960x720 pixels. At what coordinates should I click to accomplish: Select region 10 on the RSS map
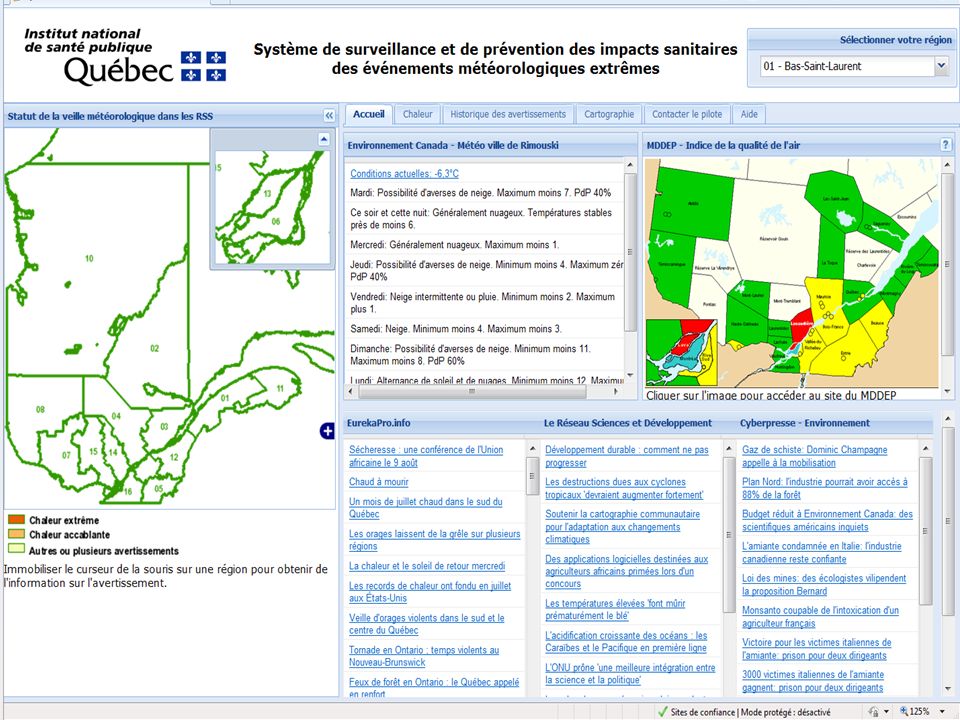point(89,258)
